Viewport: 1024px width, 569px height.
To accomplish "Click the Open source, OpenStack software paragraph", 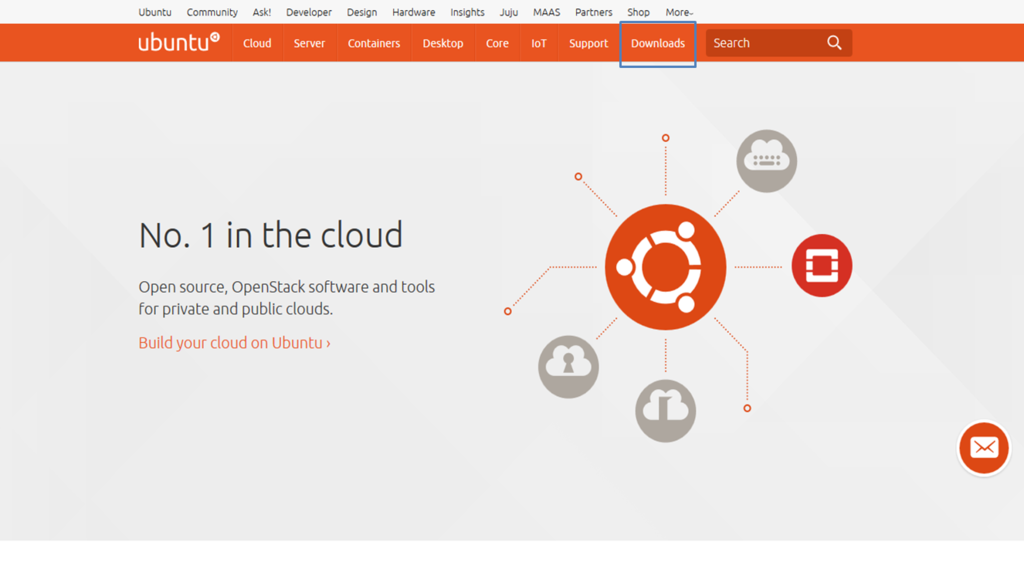I will click(x=287, y=298).
